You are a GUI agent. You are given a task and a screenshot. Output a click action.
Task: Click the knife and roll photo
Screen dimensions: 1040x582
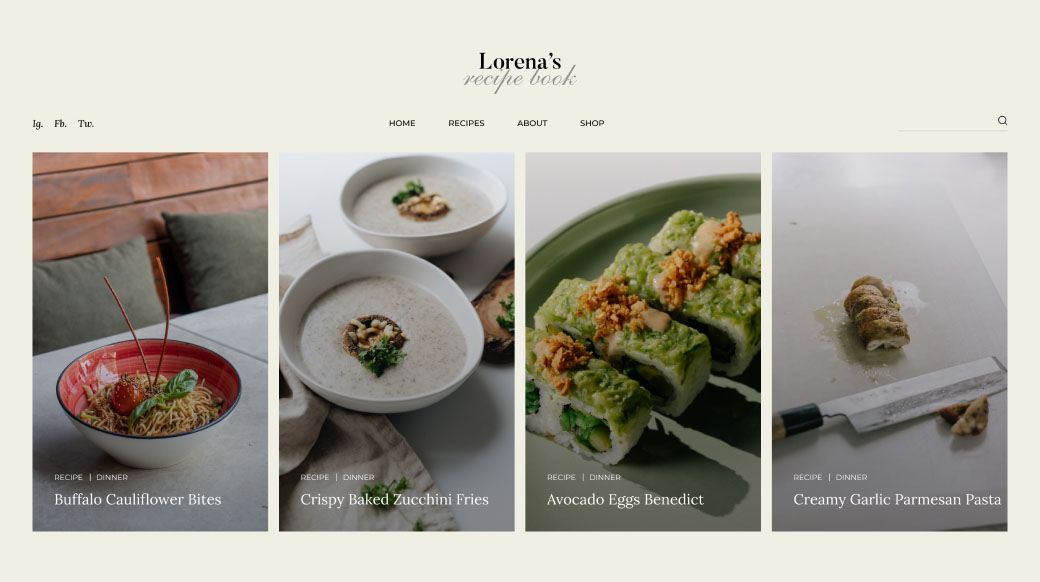point(889,312)
